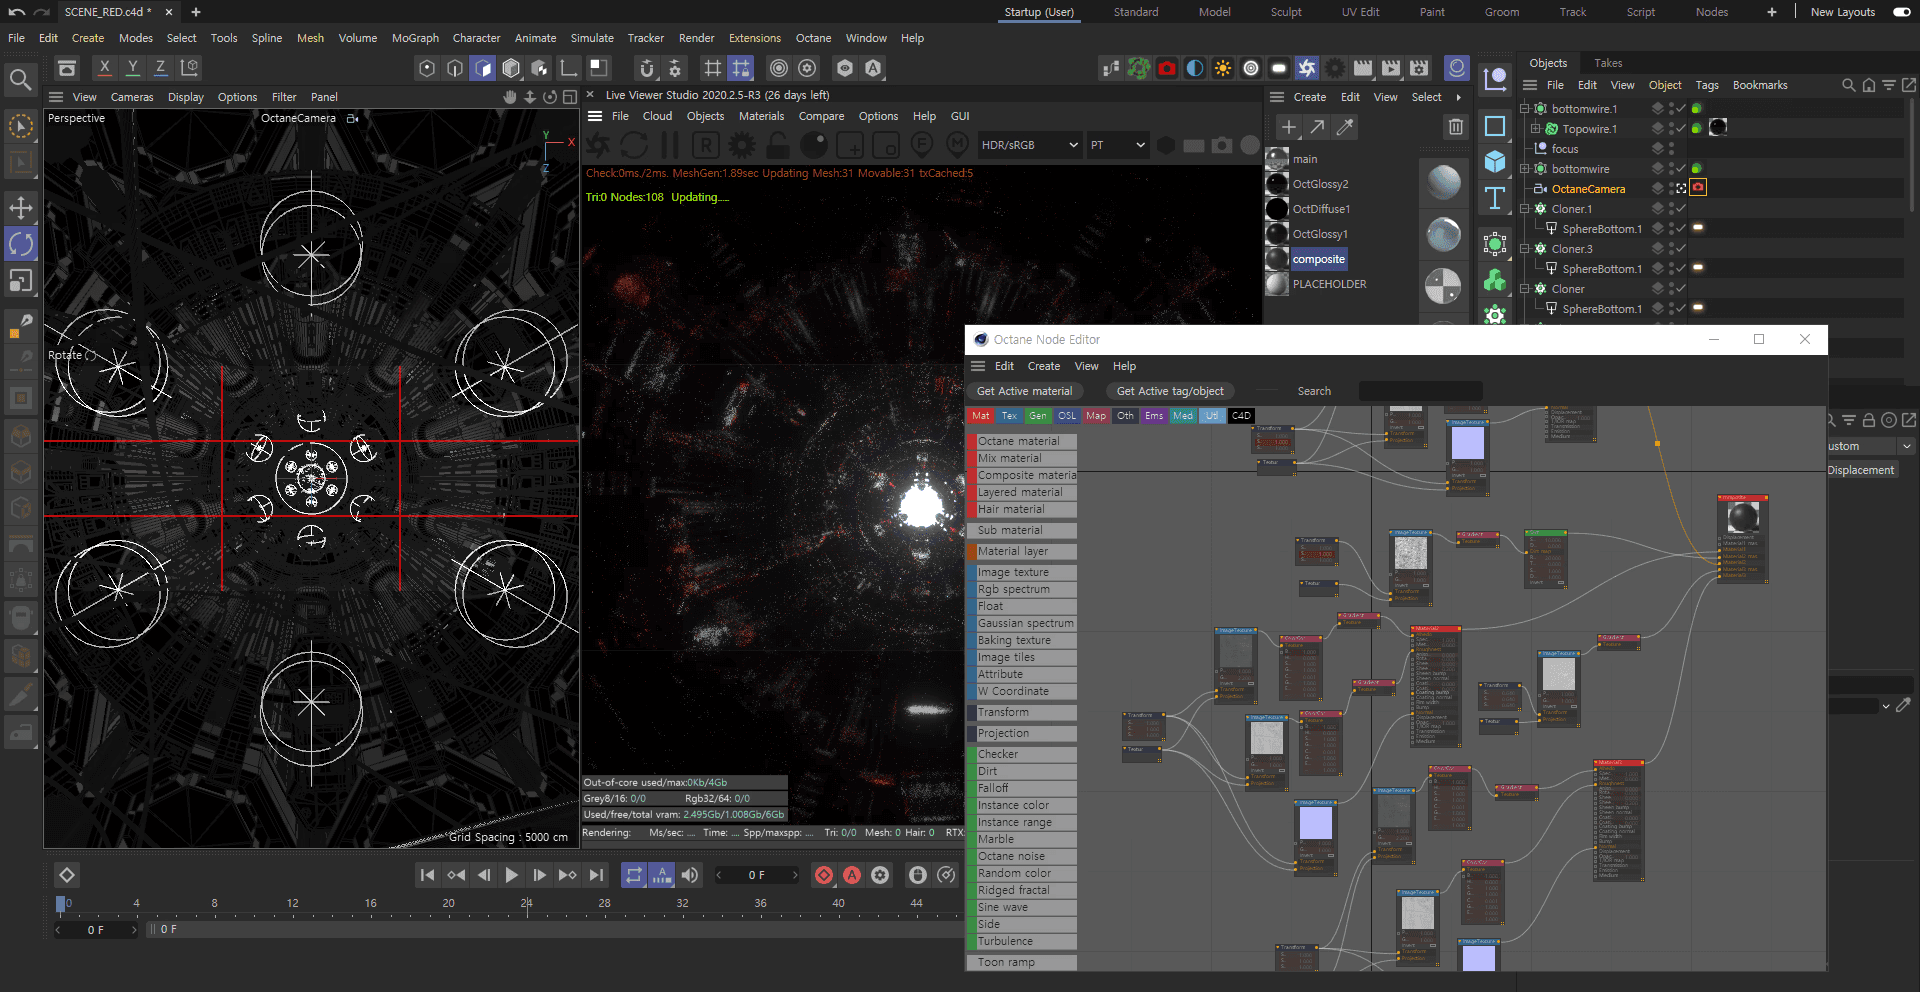Click Live Viewer pause render icon
Viewport: 1920px width, 992px height.
tap(670, 145)
